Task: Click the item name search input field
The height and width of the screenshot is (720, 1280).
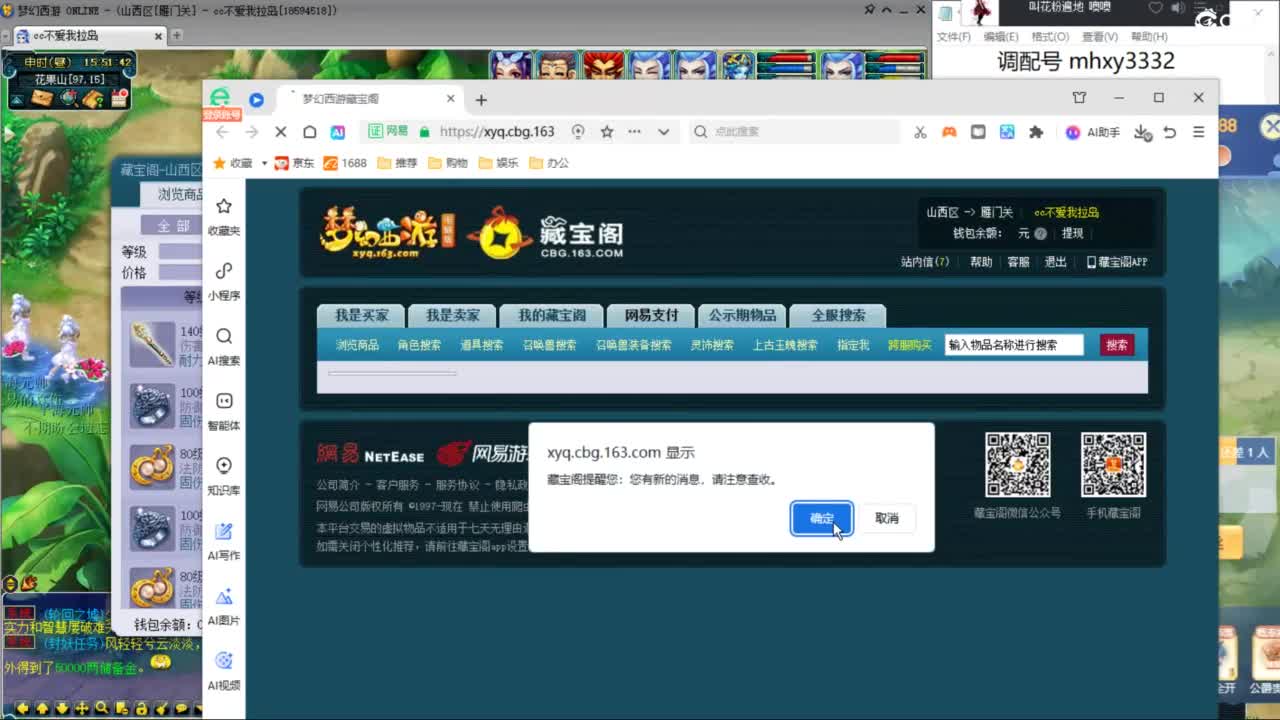Action: point(1014,345)
